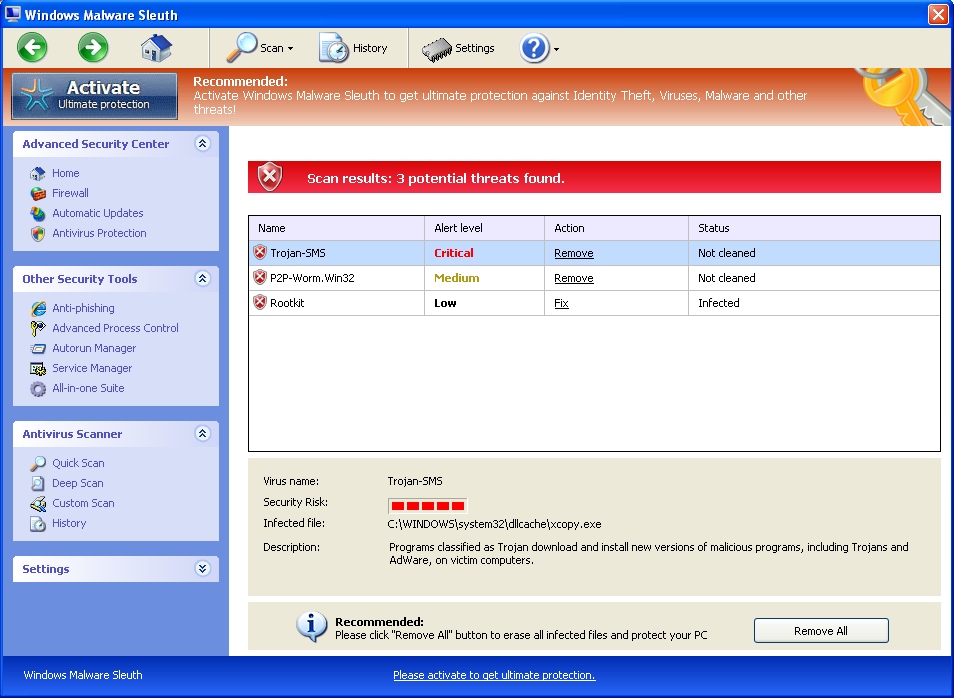Collapse the Other Security Tools panel
954x698 pixels.
pos(203,278)
